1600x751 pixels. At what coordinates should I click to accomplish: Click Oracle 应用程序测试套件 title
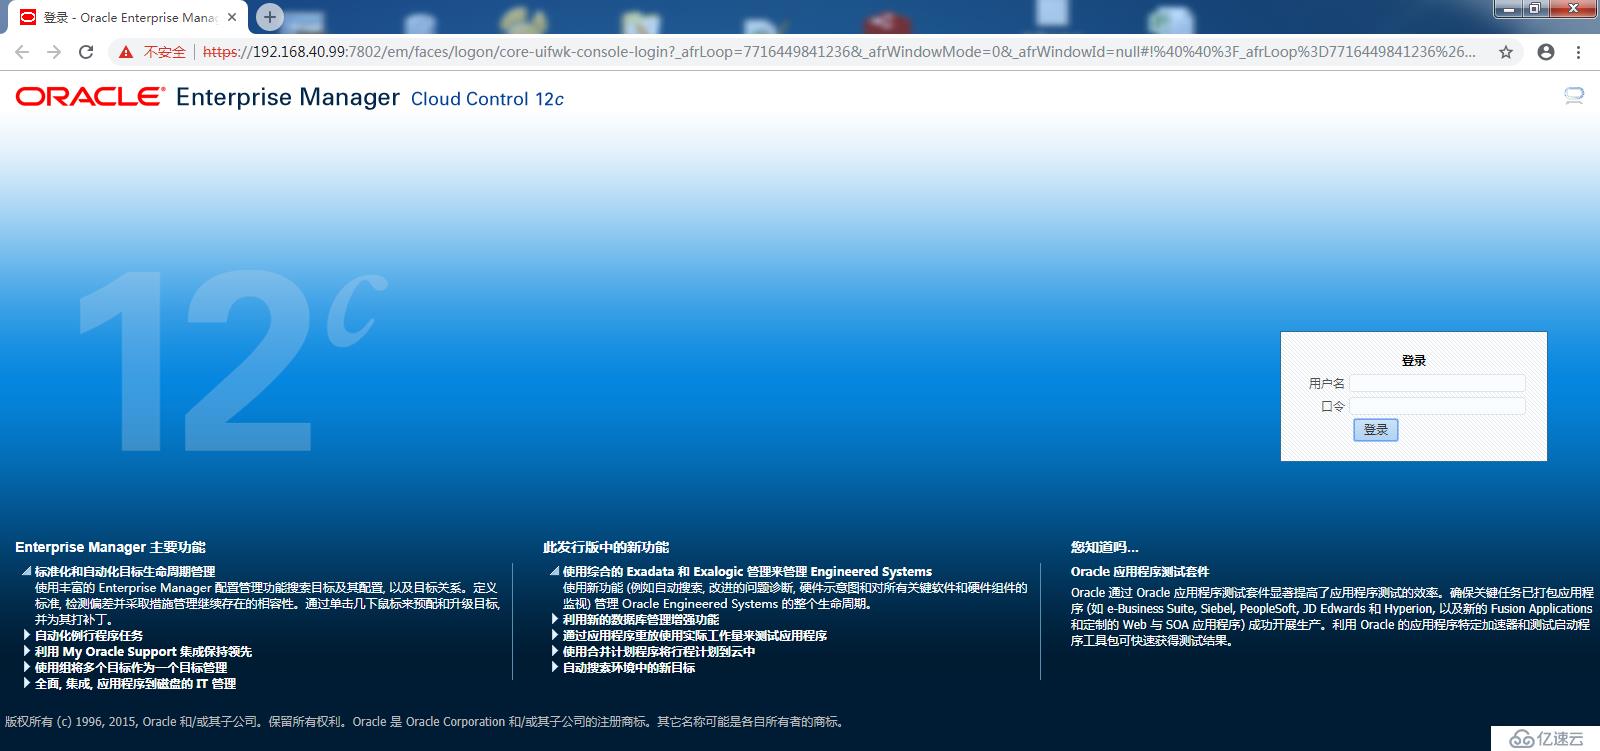click(x=1140, y=572)
